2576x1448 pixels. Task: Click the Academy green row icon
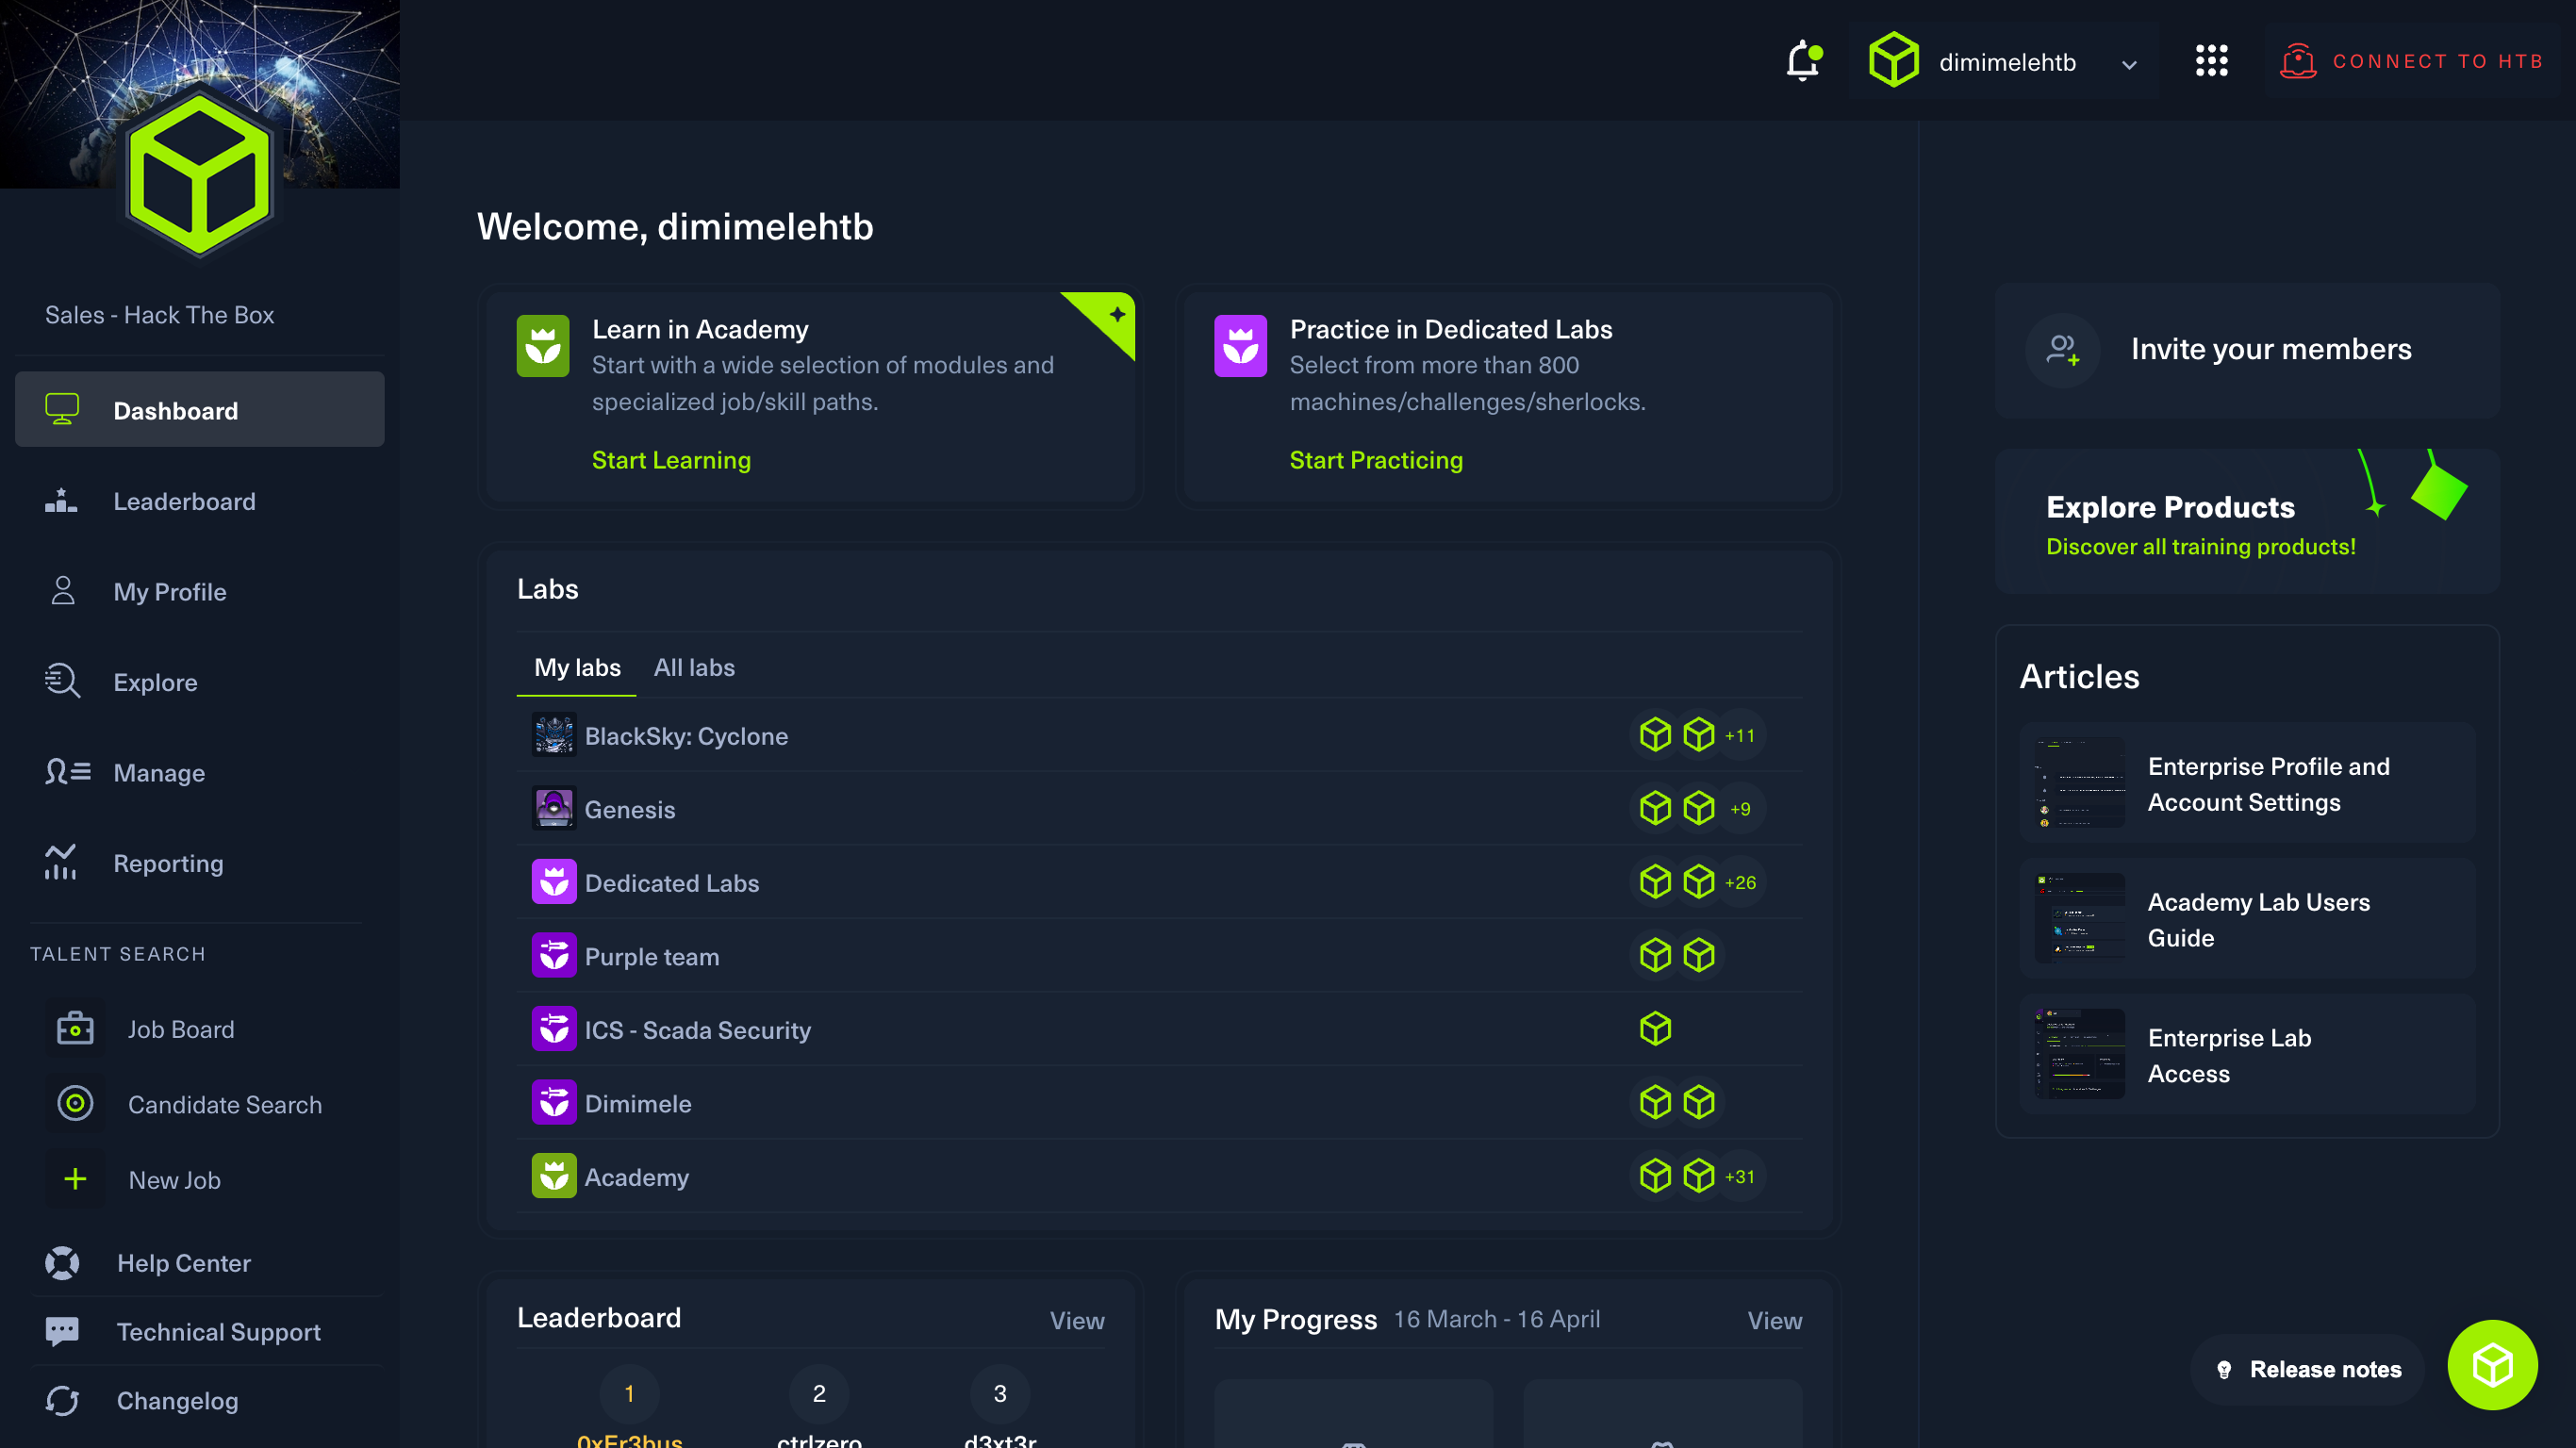pyautogui.click(x=554, y=1176)
